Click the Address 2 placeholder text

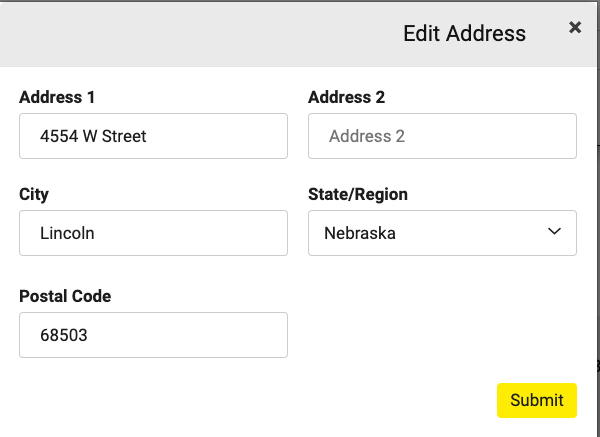pyautogui.click(x=367, y=136)
